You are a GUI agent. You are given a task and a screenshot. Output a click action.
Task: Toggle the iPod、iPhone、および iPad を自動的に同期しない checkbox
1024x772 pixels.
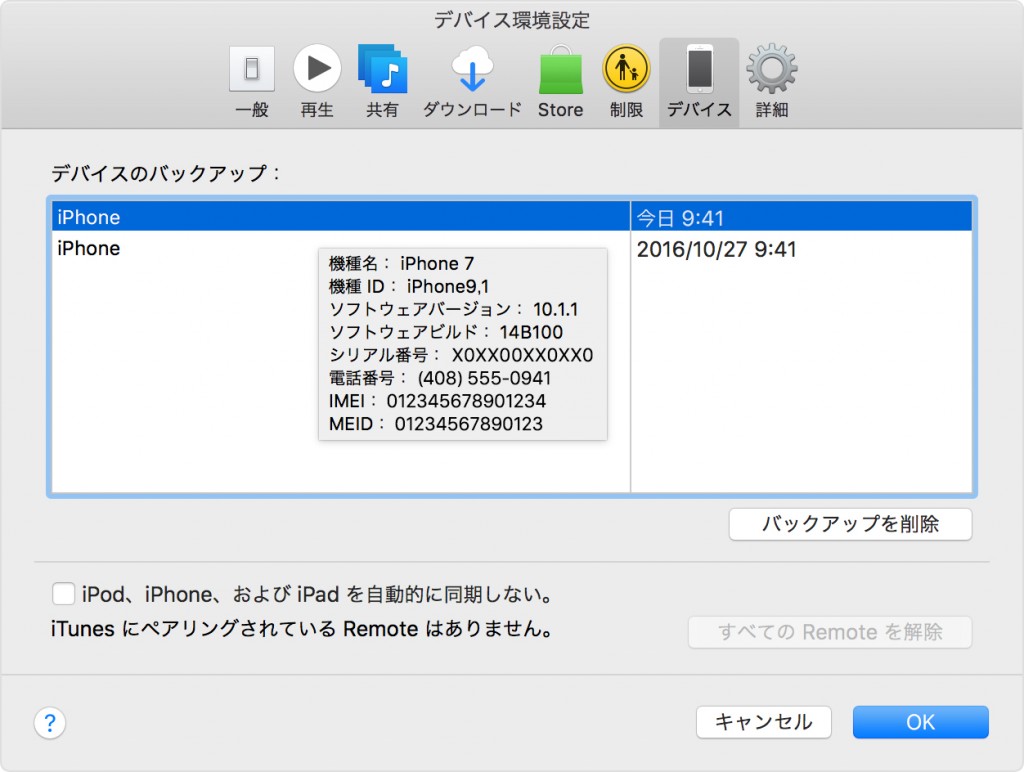pyautogui.click(x=63, y=594)
